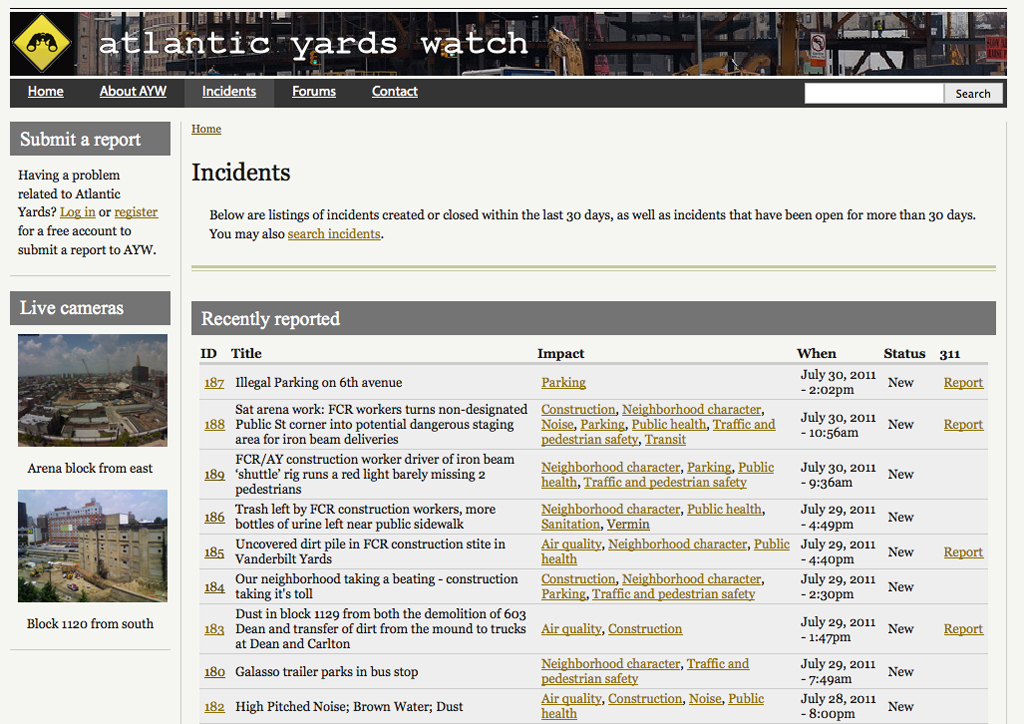Viewport: 1024px width, 724px height.
Task: Click the Search button
Action: point(973,93)
